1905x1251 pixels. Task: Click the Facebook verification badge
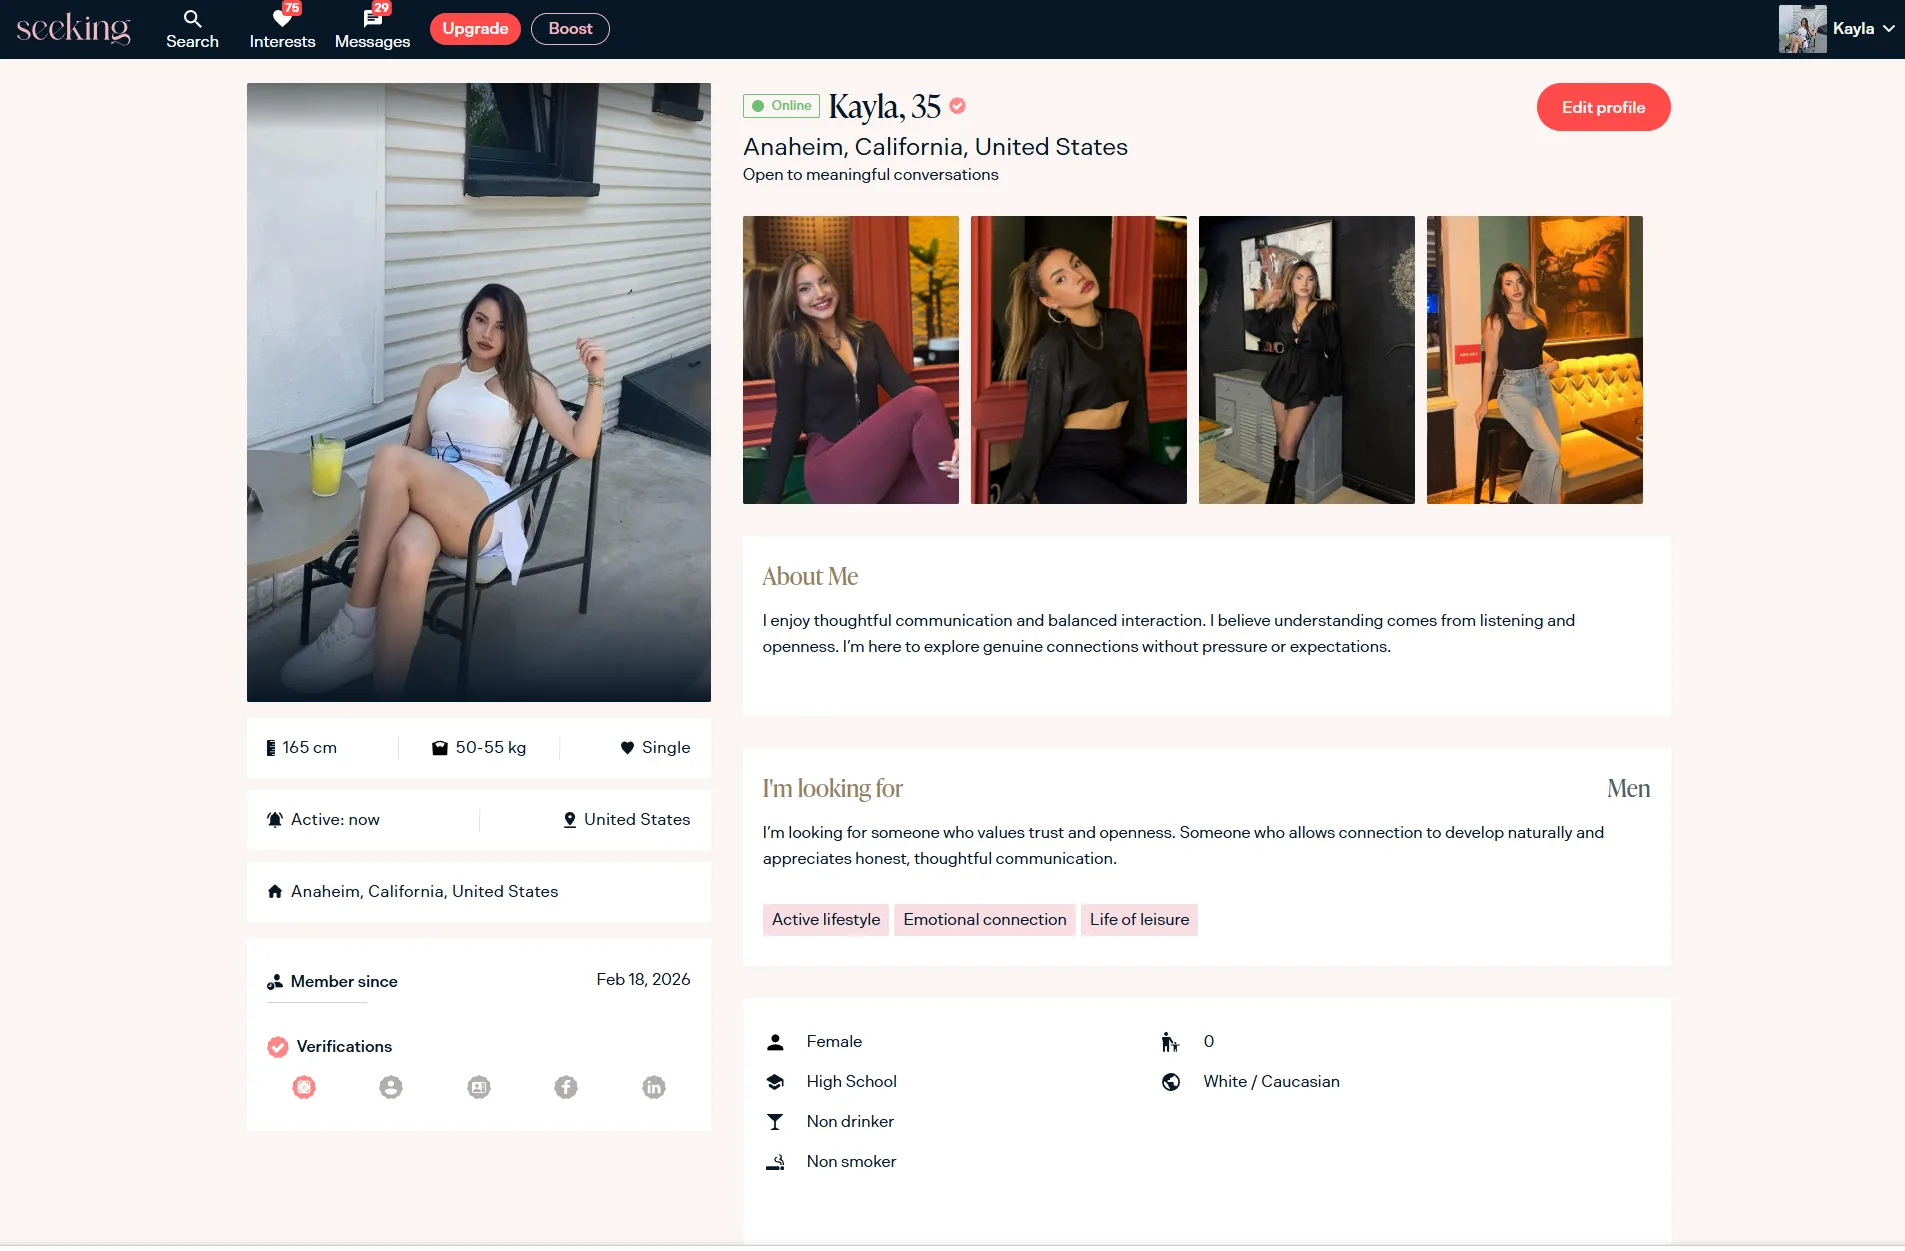point(566,1087)
